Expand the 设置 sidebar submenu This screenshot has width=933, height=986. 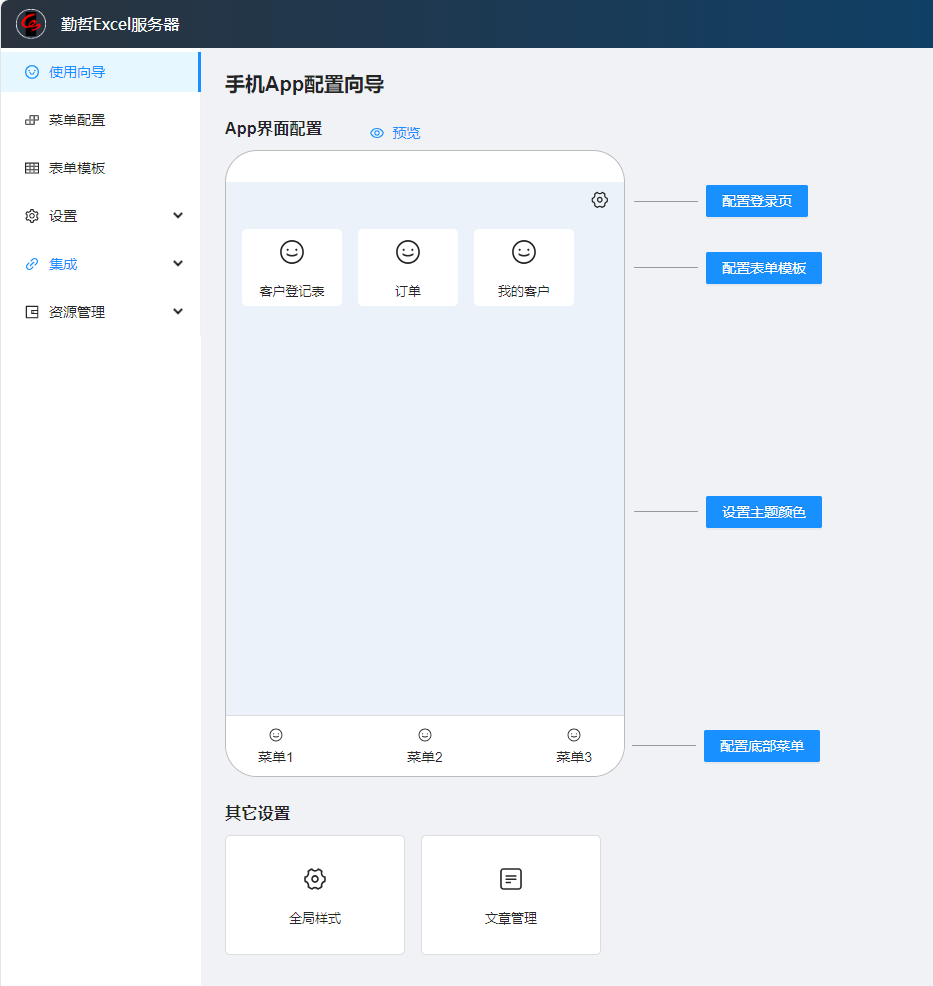(x=100, y=216)
